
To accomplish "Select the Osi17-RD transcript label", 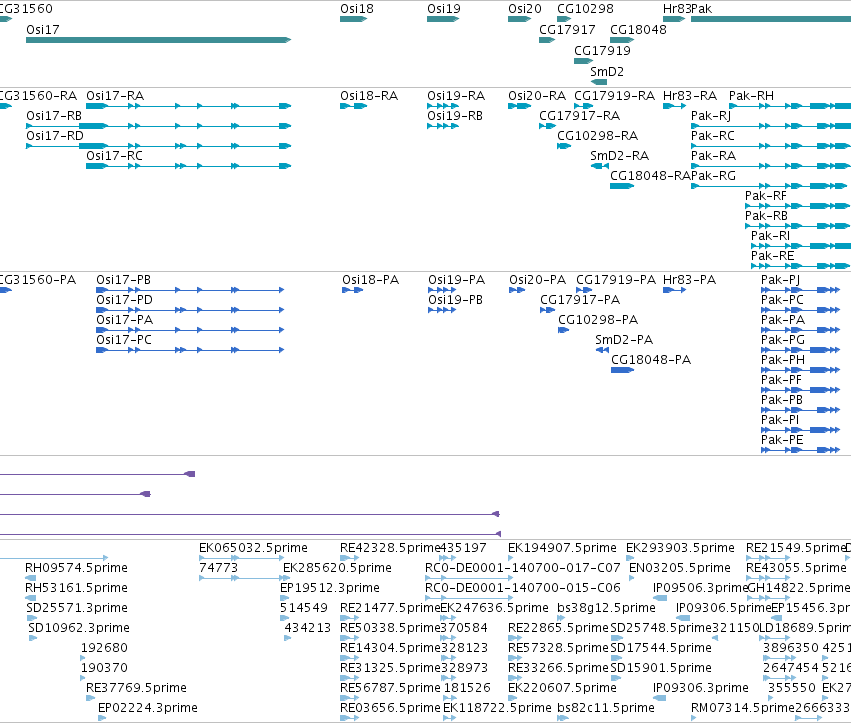I will pyautogui.click(x=55, y=136).
